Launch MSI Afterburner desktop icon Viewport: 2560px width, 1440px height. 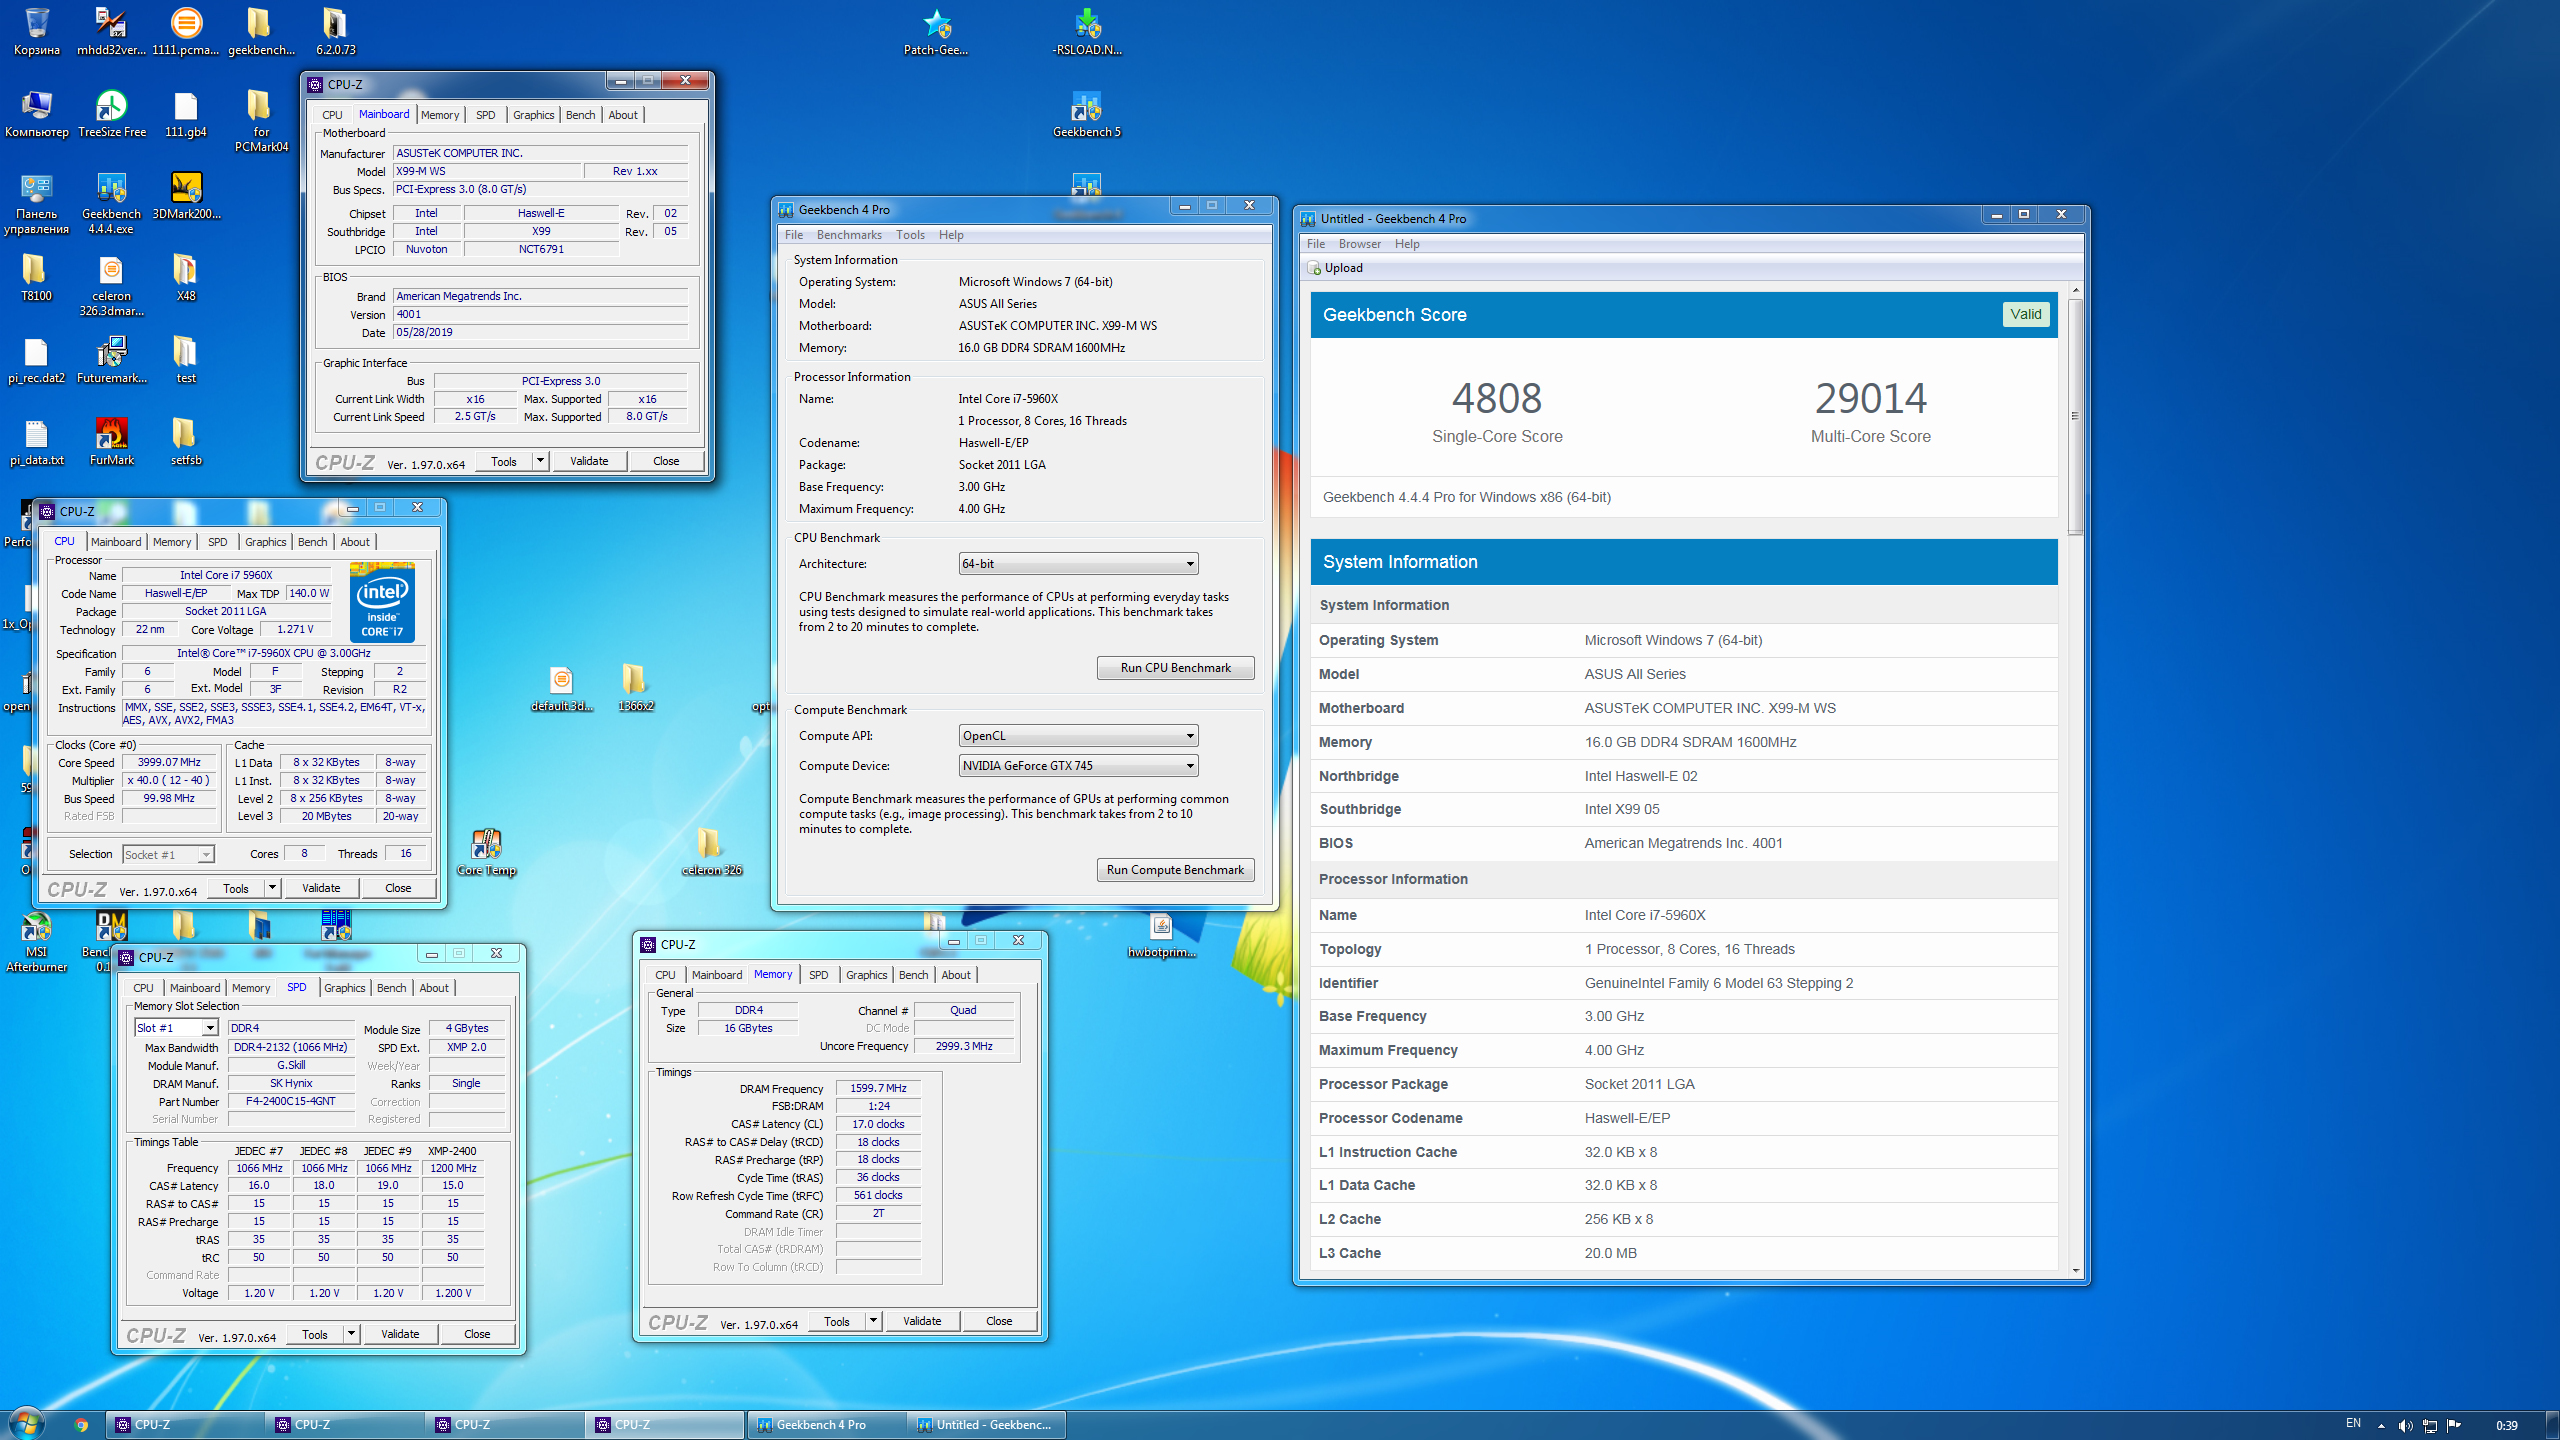[x=37, y=941]
